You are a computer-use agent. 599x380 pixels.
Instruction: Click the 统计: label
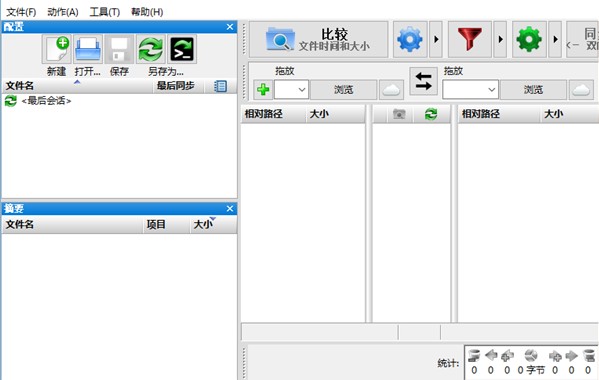pos(448,363)
